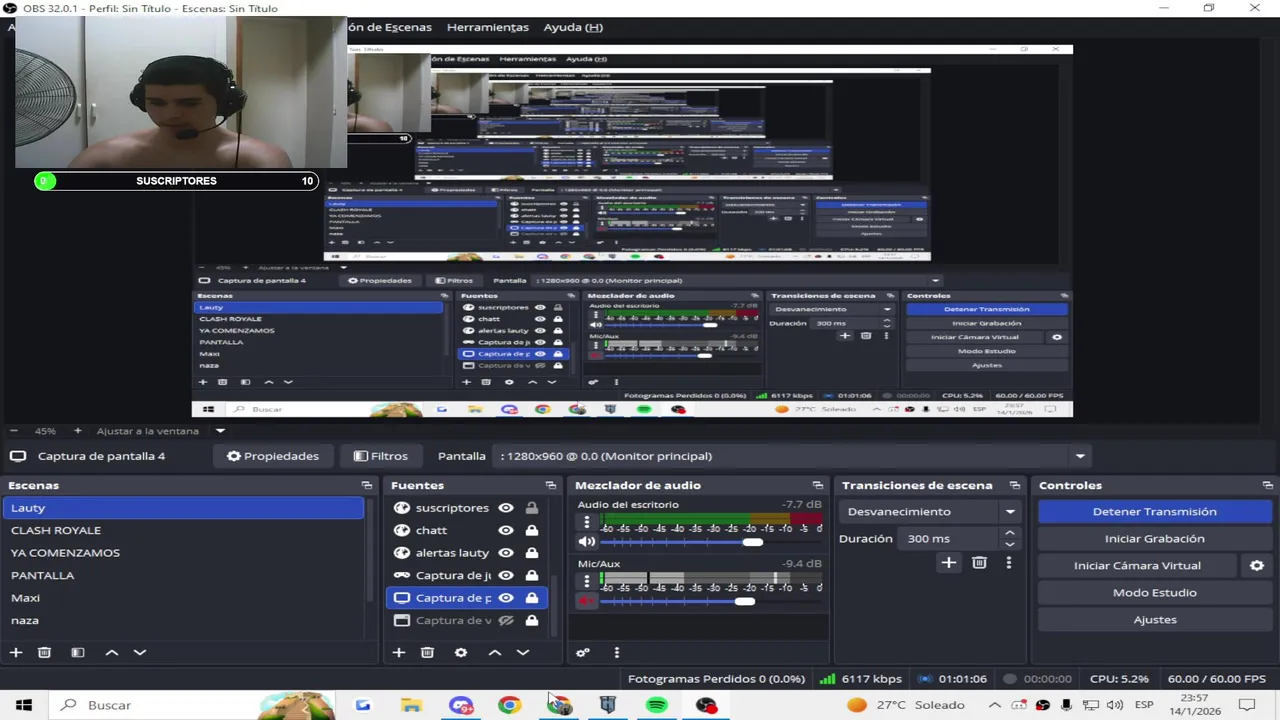The width and height of the screenshot is (1280, 720).
Task: Select the PANTALLA scene
Action: click(184, 575)
